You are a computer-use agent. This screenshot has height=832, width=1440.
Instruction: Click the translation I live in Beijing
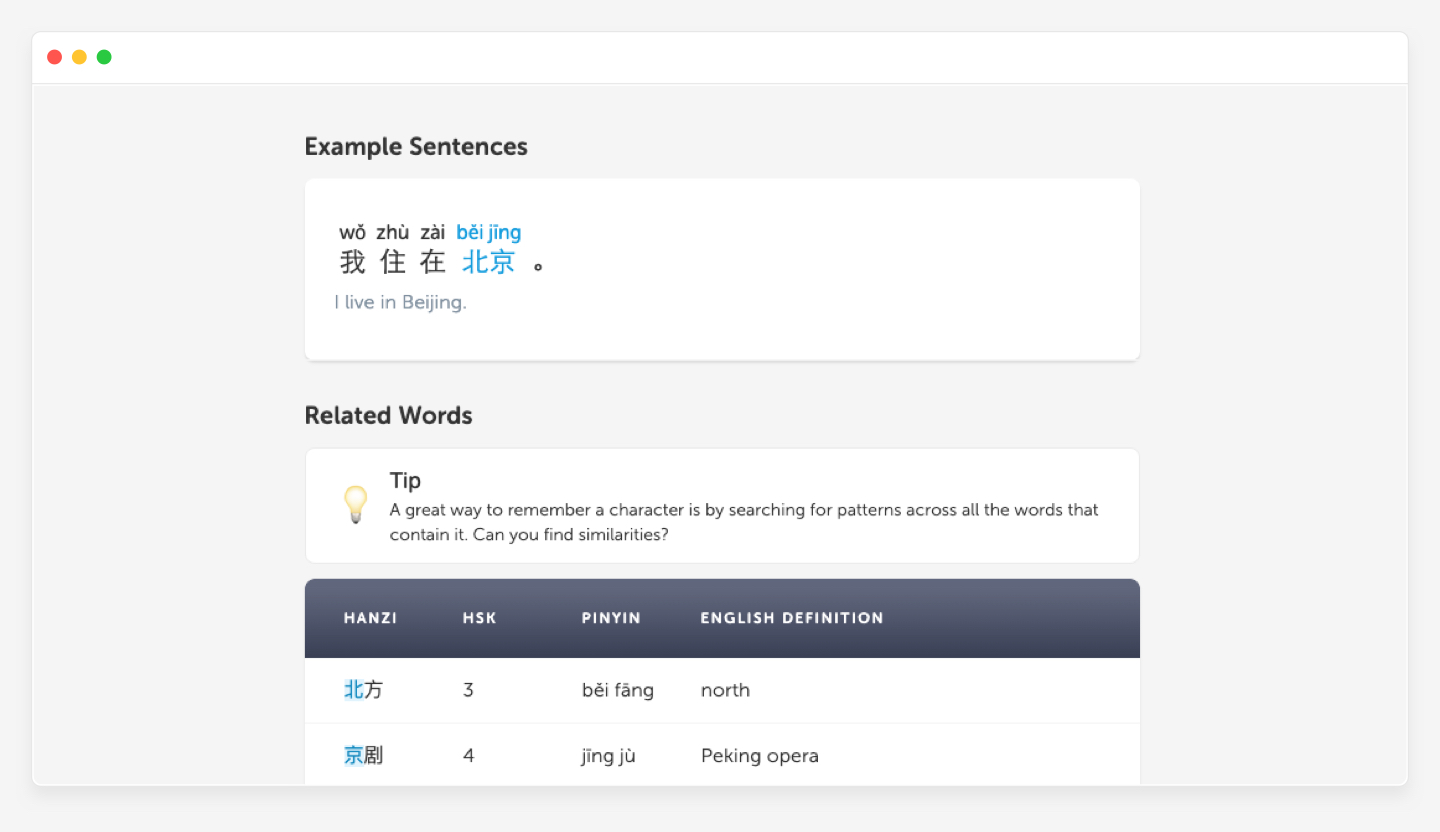pos(400,302)
